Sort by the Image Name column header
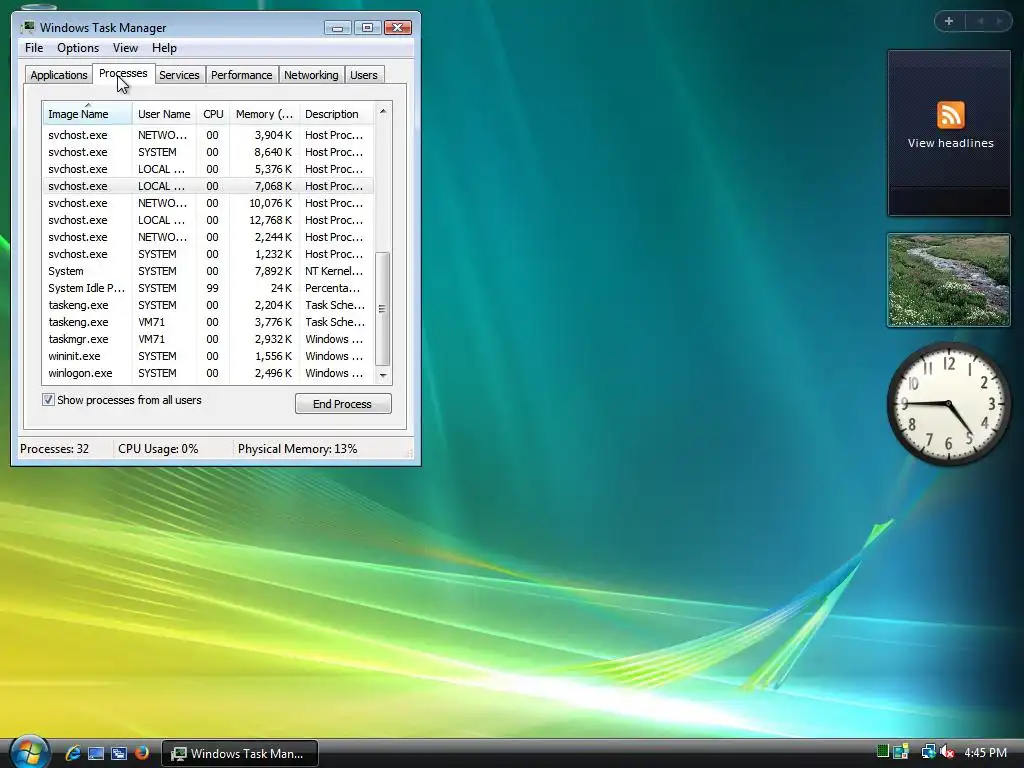Viewport: 1024px width, 768px height. pyautogui.click(x=88, y=114)
